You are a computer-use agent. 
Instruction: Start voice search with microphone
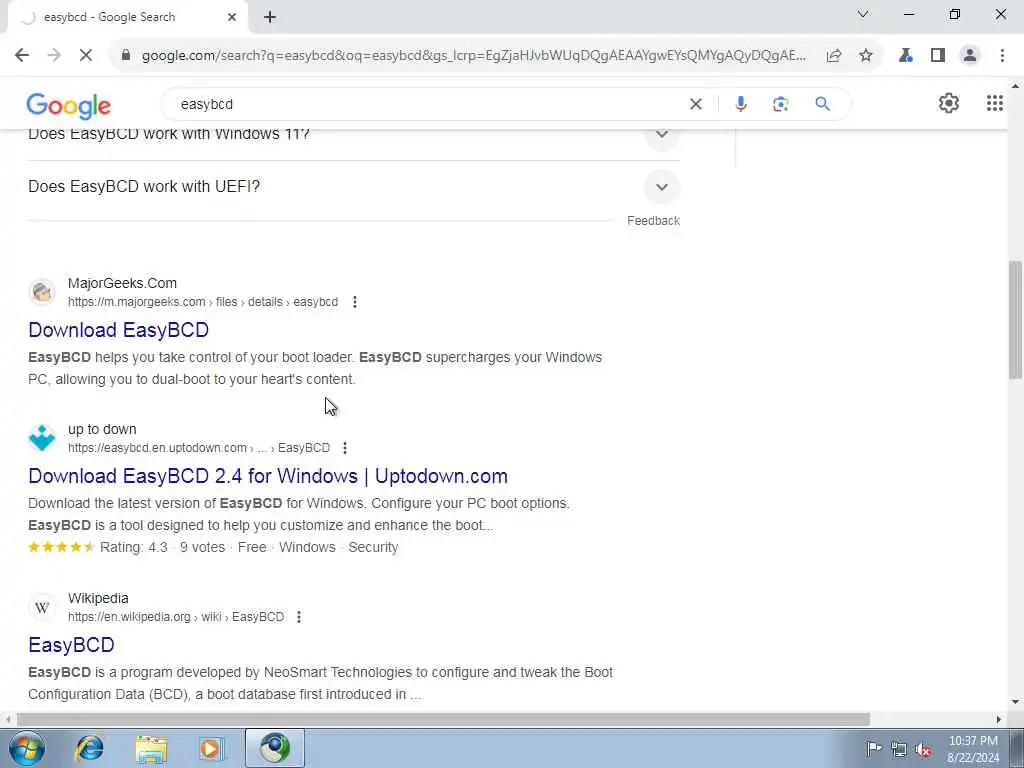[x=741, y=104]
